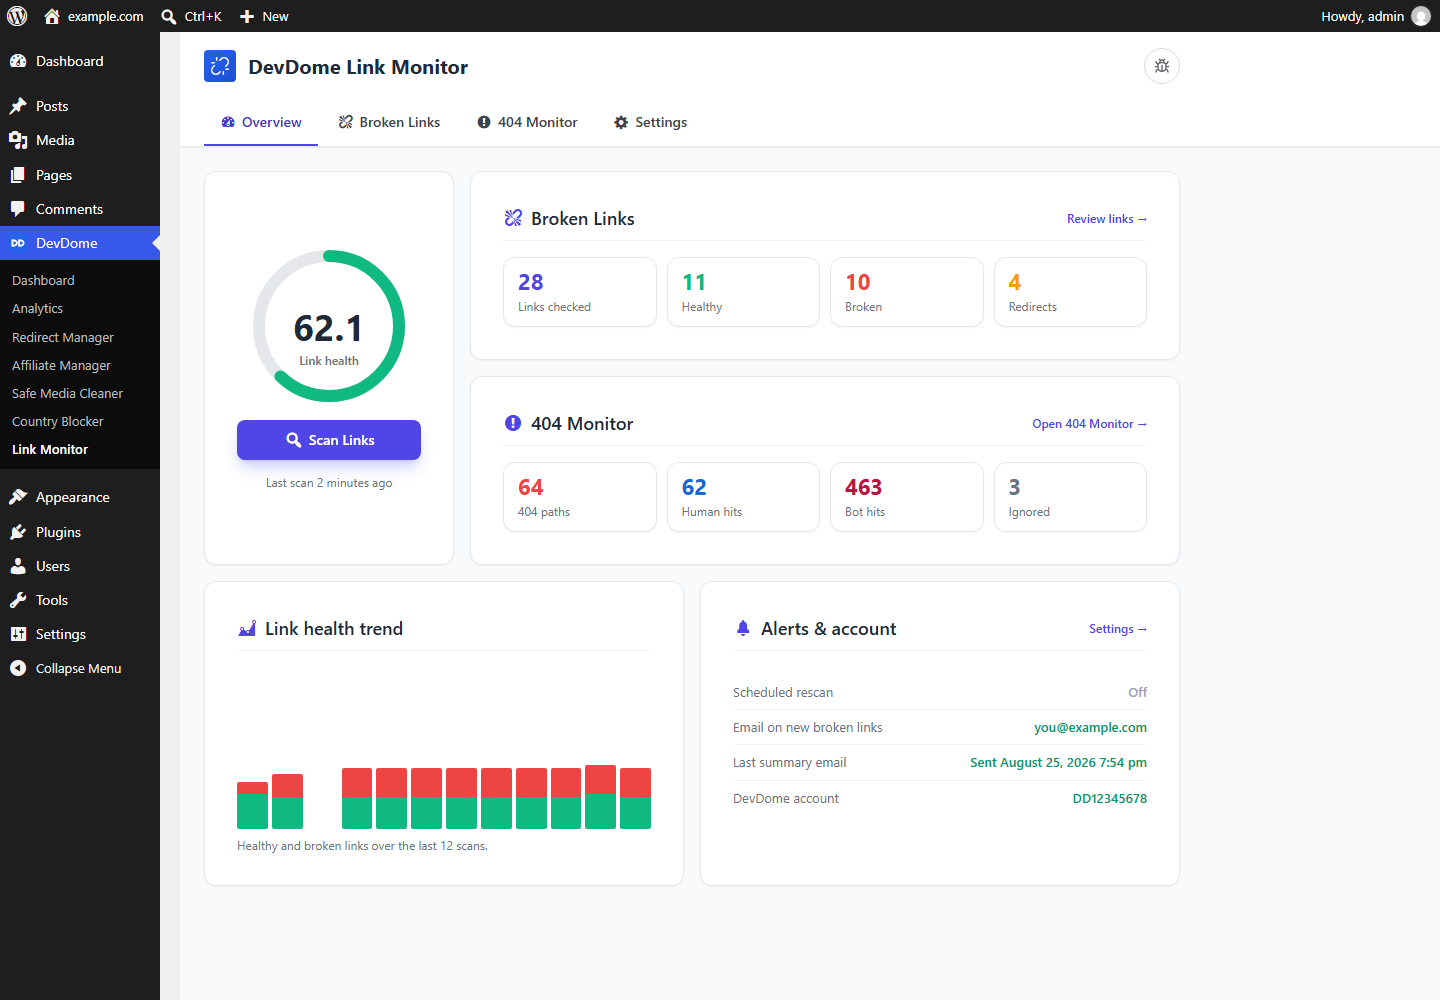Open the plugin Settings tab
This screenshot has width=1440, height=1000.
pyautogui.click(x=650, y=122)
